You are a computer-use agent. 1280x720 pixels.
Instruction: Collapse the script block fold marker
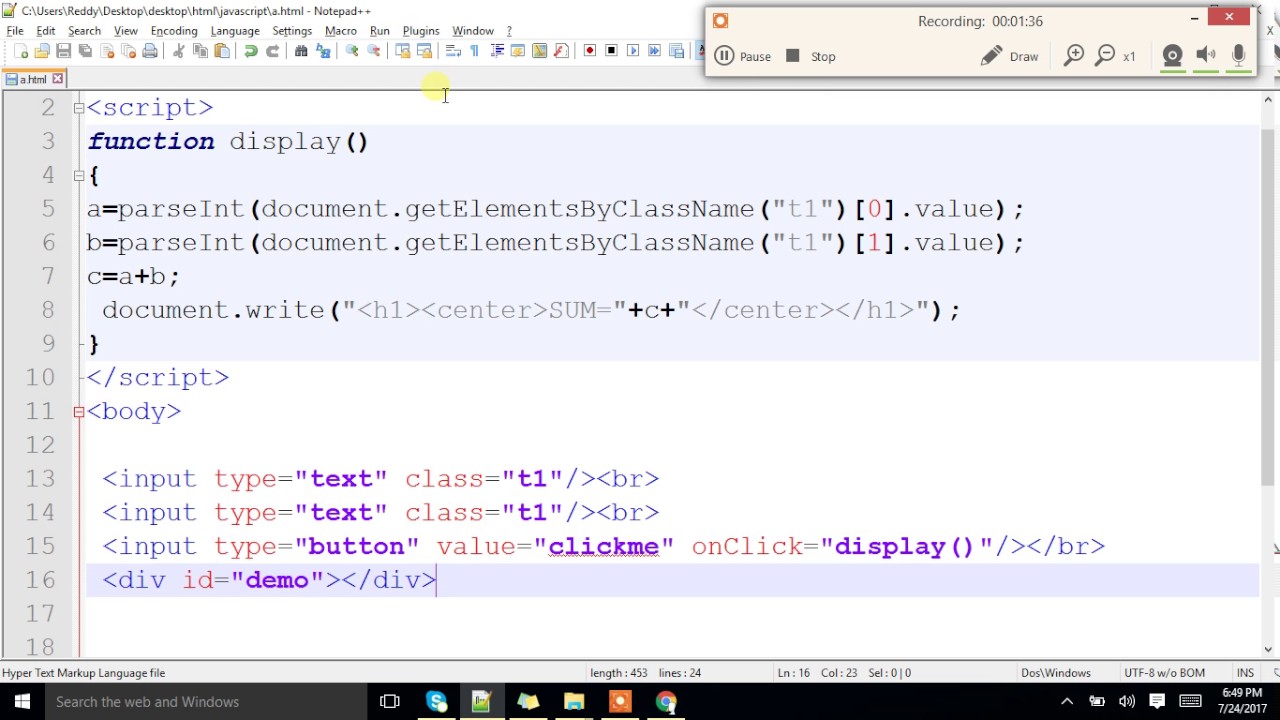[x=79, y=107]
